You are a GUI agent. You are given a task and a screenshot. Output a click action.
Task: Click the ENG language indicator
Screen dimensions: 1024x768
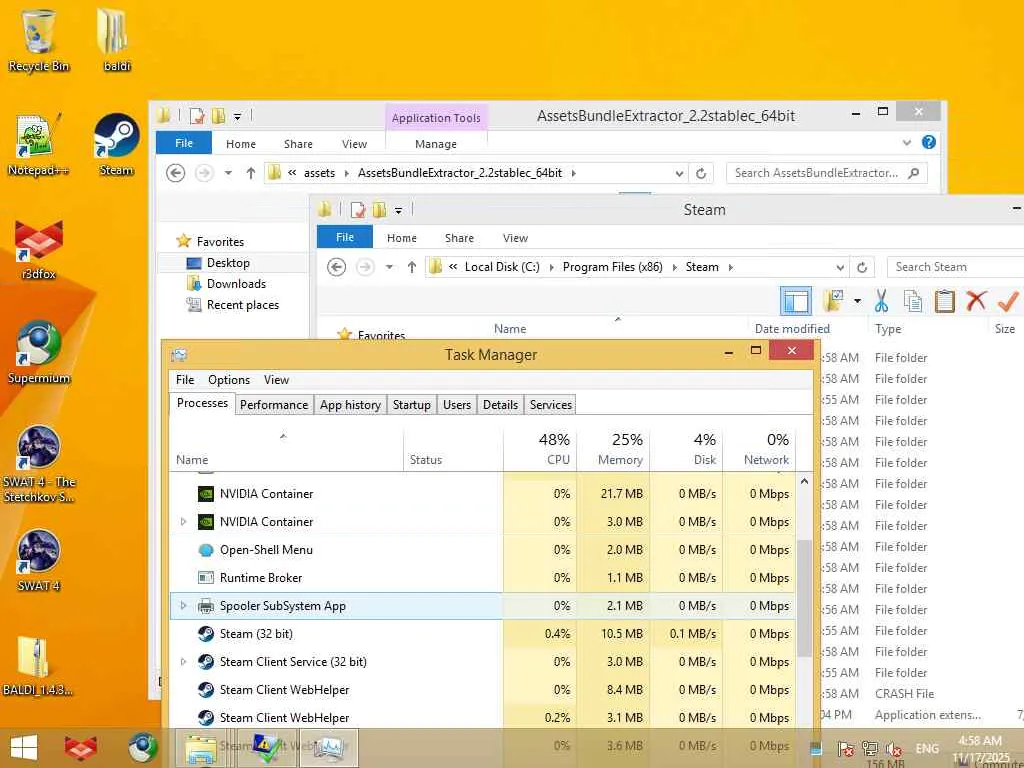927,749
